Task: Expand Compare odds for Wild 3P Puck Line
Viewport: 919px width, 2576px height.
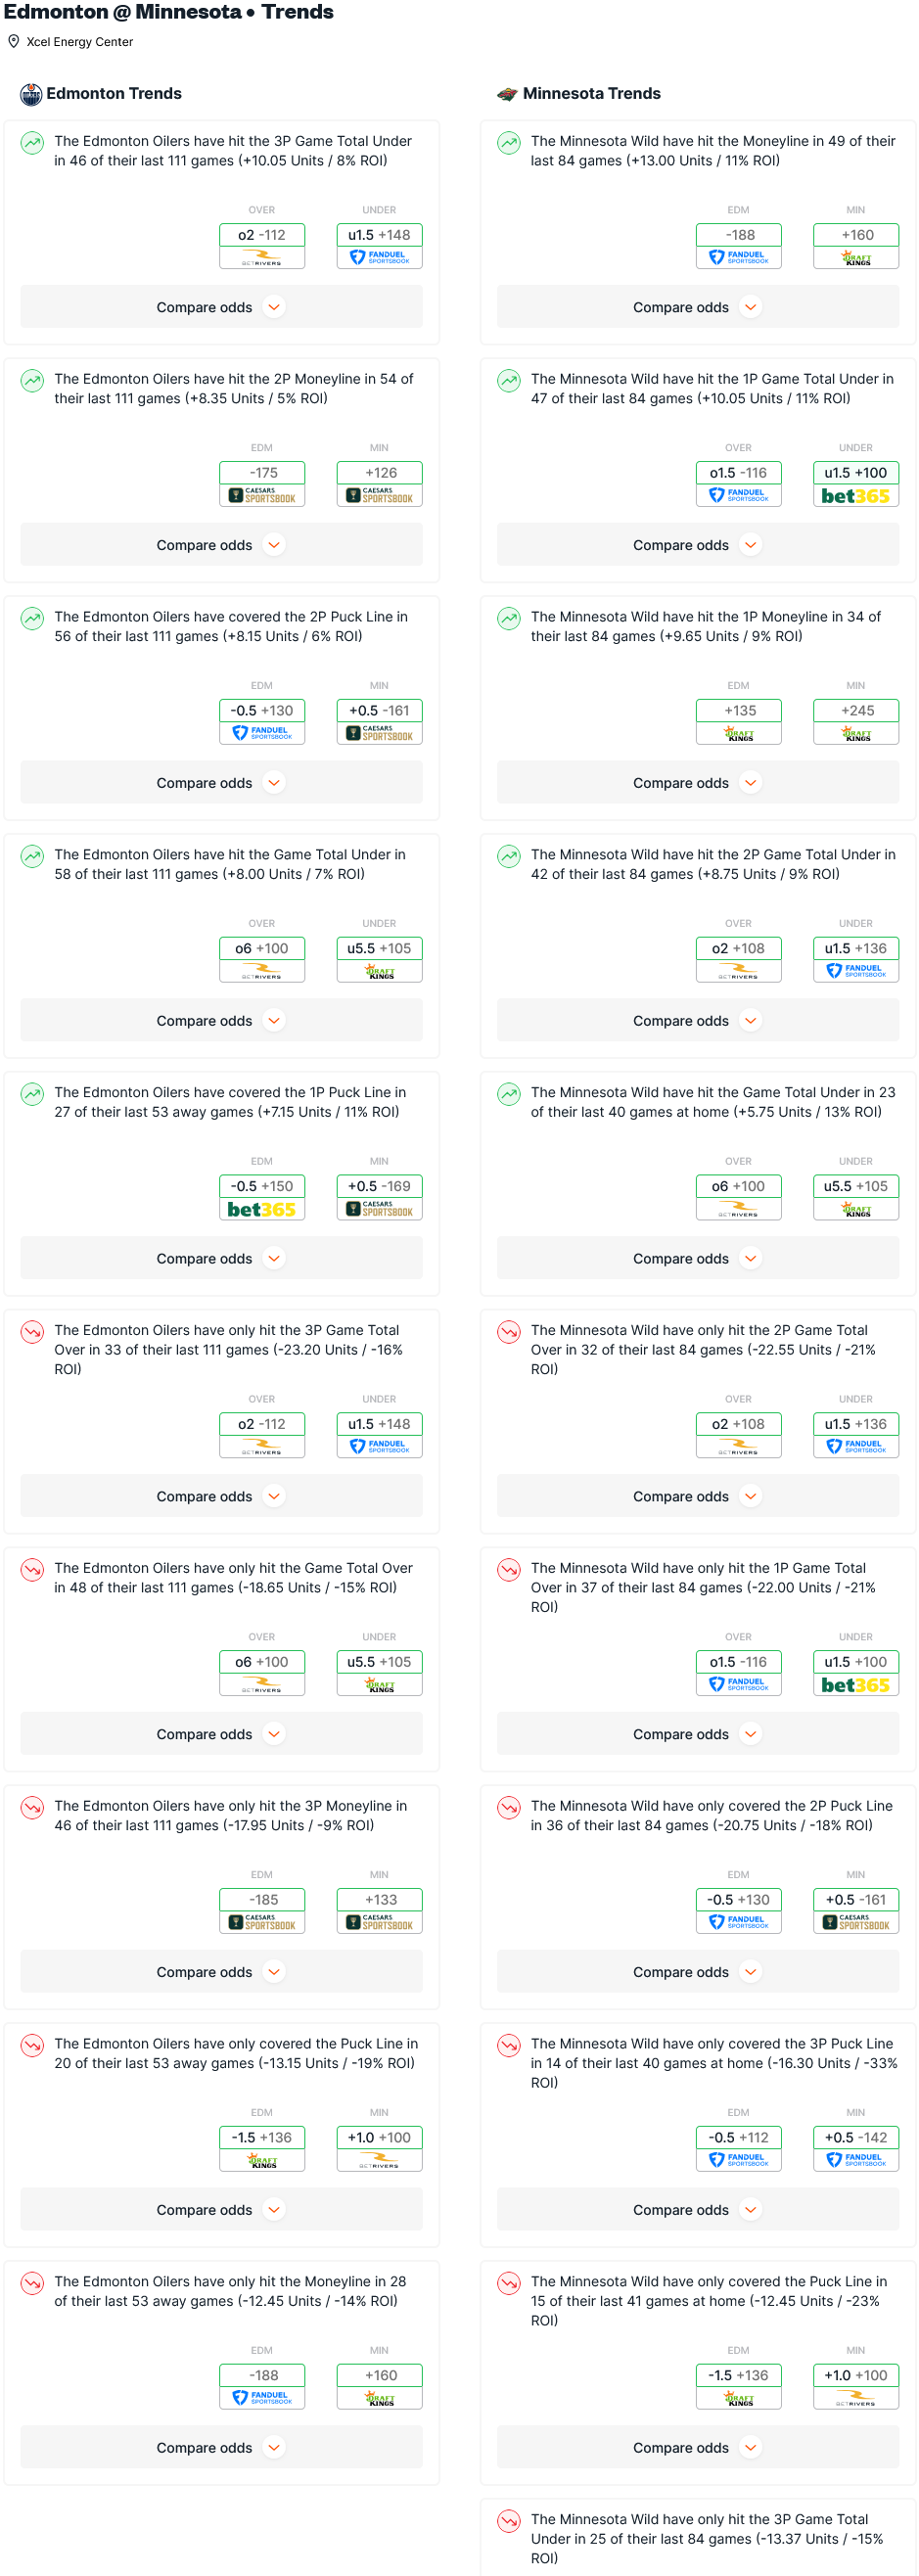Action: 698,2210
